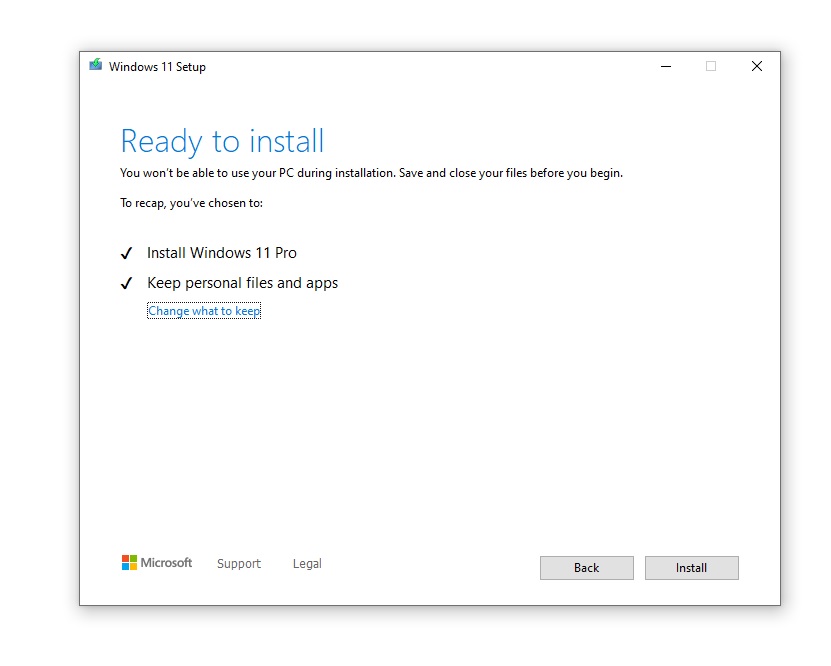The image size is (831, 666).
Task: Close the Windows 11 Setup window
Action: tap(757, 66)
